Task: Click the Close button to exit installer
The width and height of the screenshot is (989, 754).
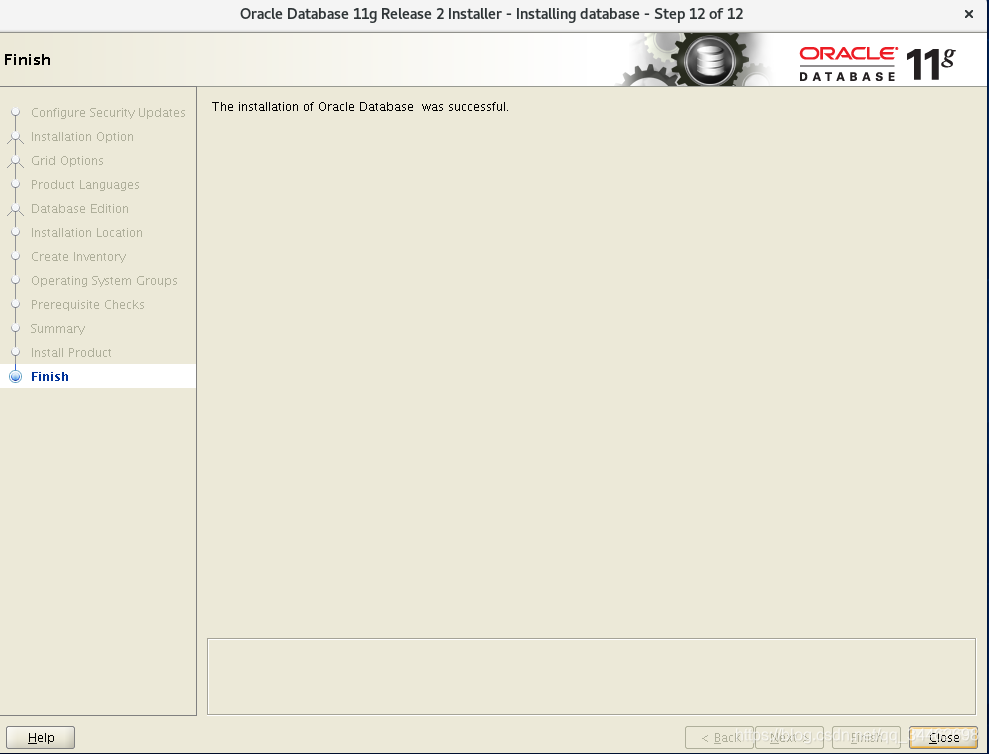Action: (x=943, y=737)
